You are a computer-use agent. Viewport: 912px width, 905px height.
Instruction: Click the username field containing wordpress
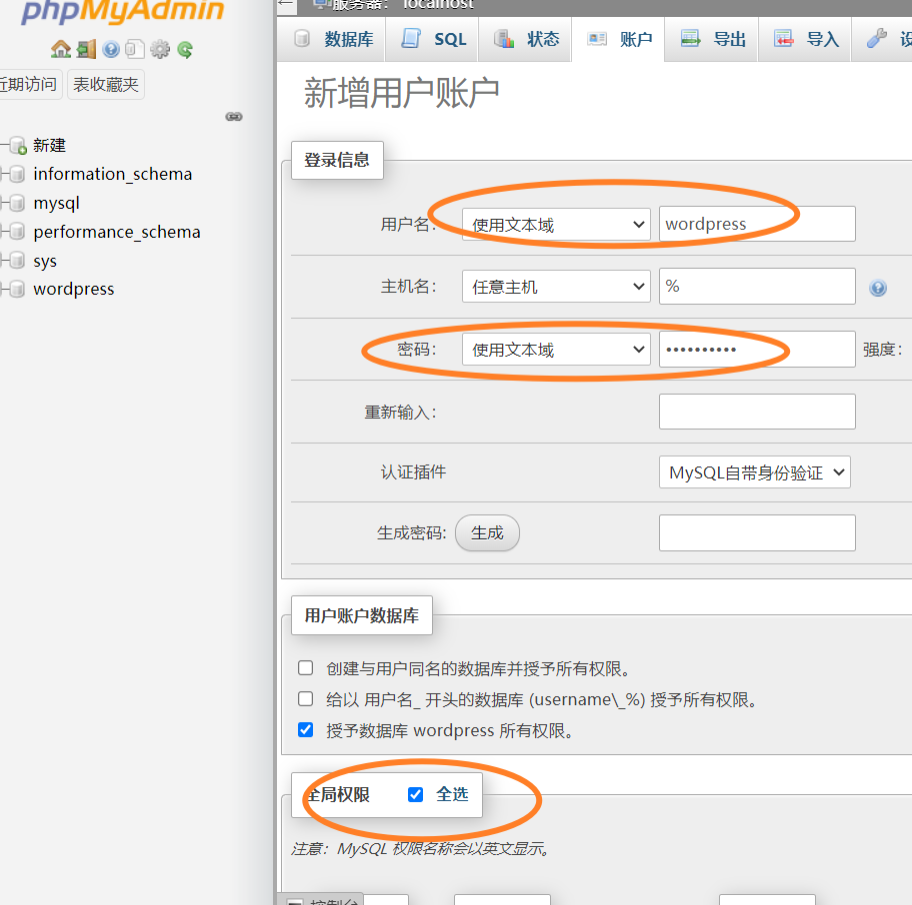757,224
